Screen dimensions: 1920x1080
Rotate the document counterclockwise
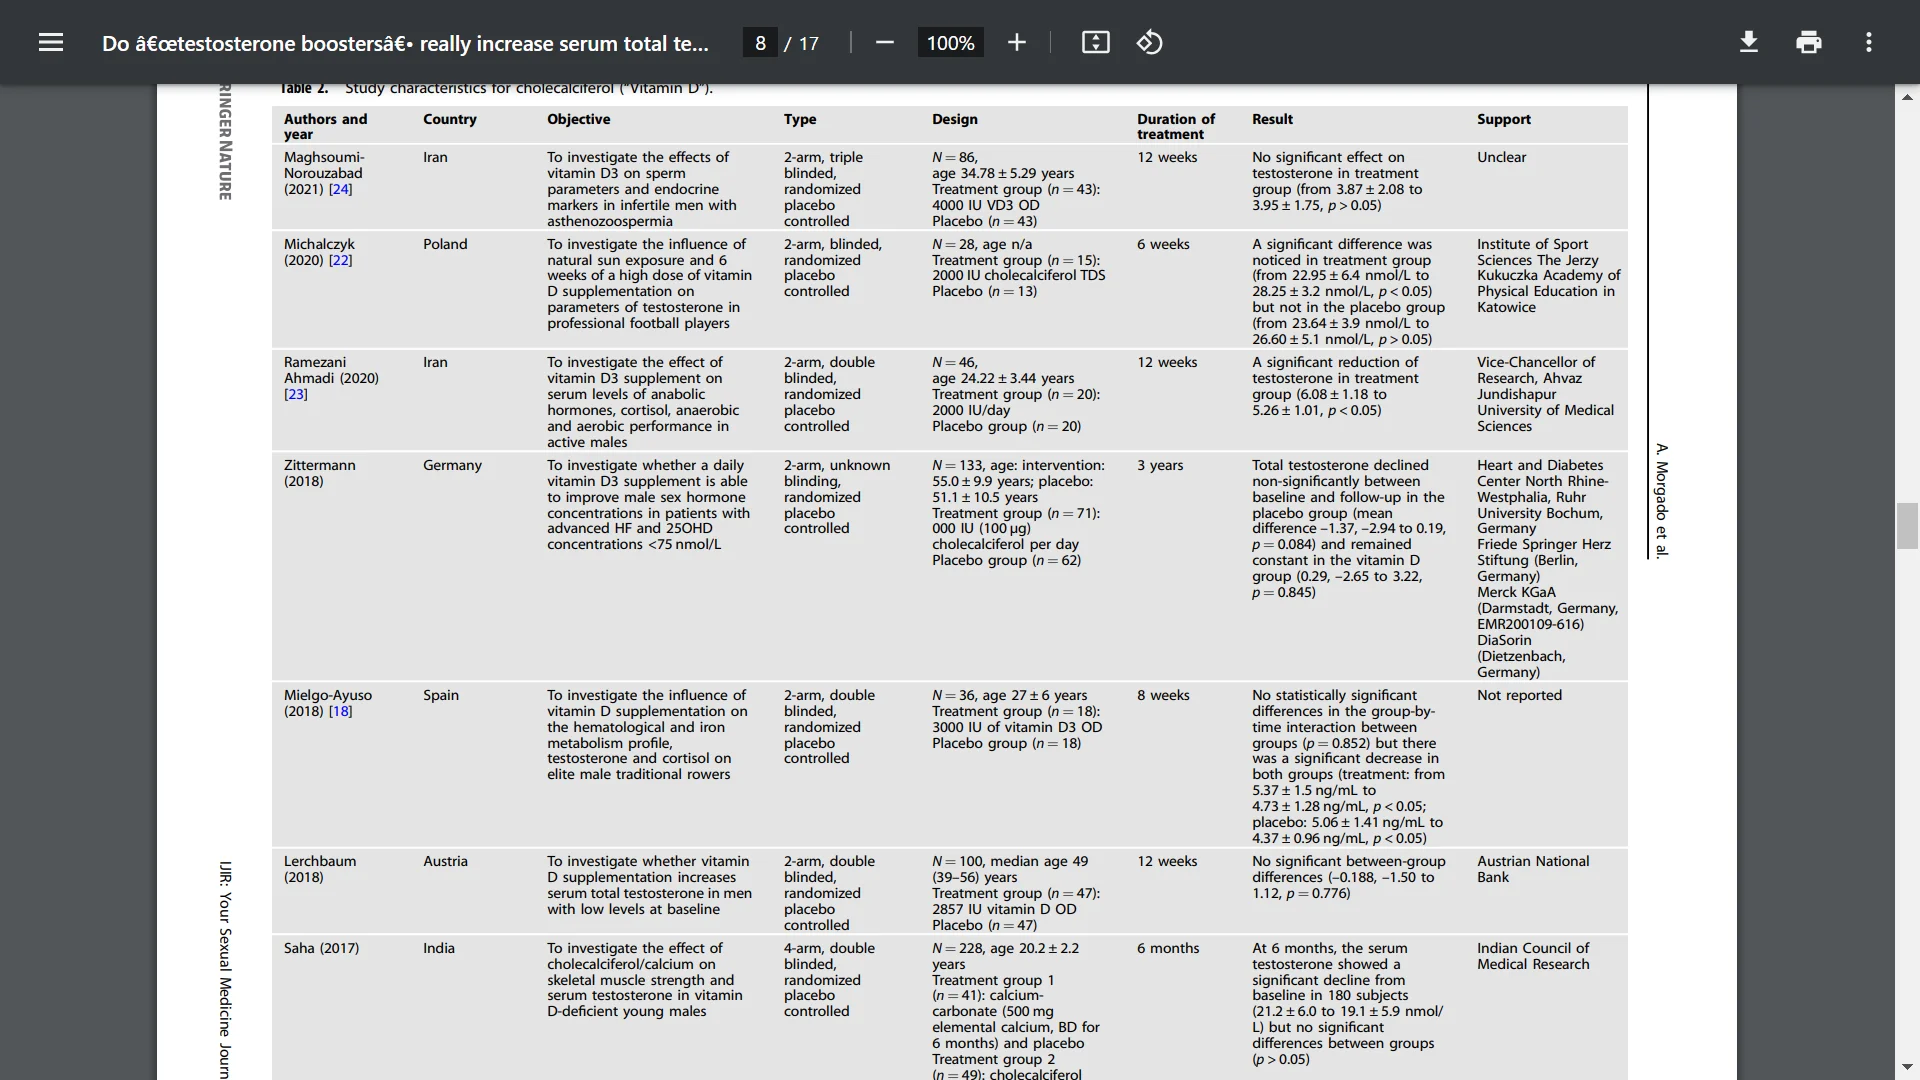[x=1149, y=42]
